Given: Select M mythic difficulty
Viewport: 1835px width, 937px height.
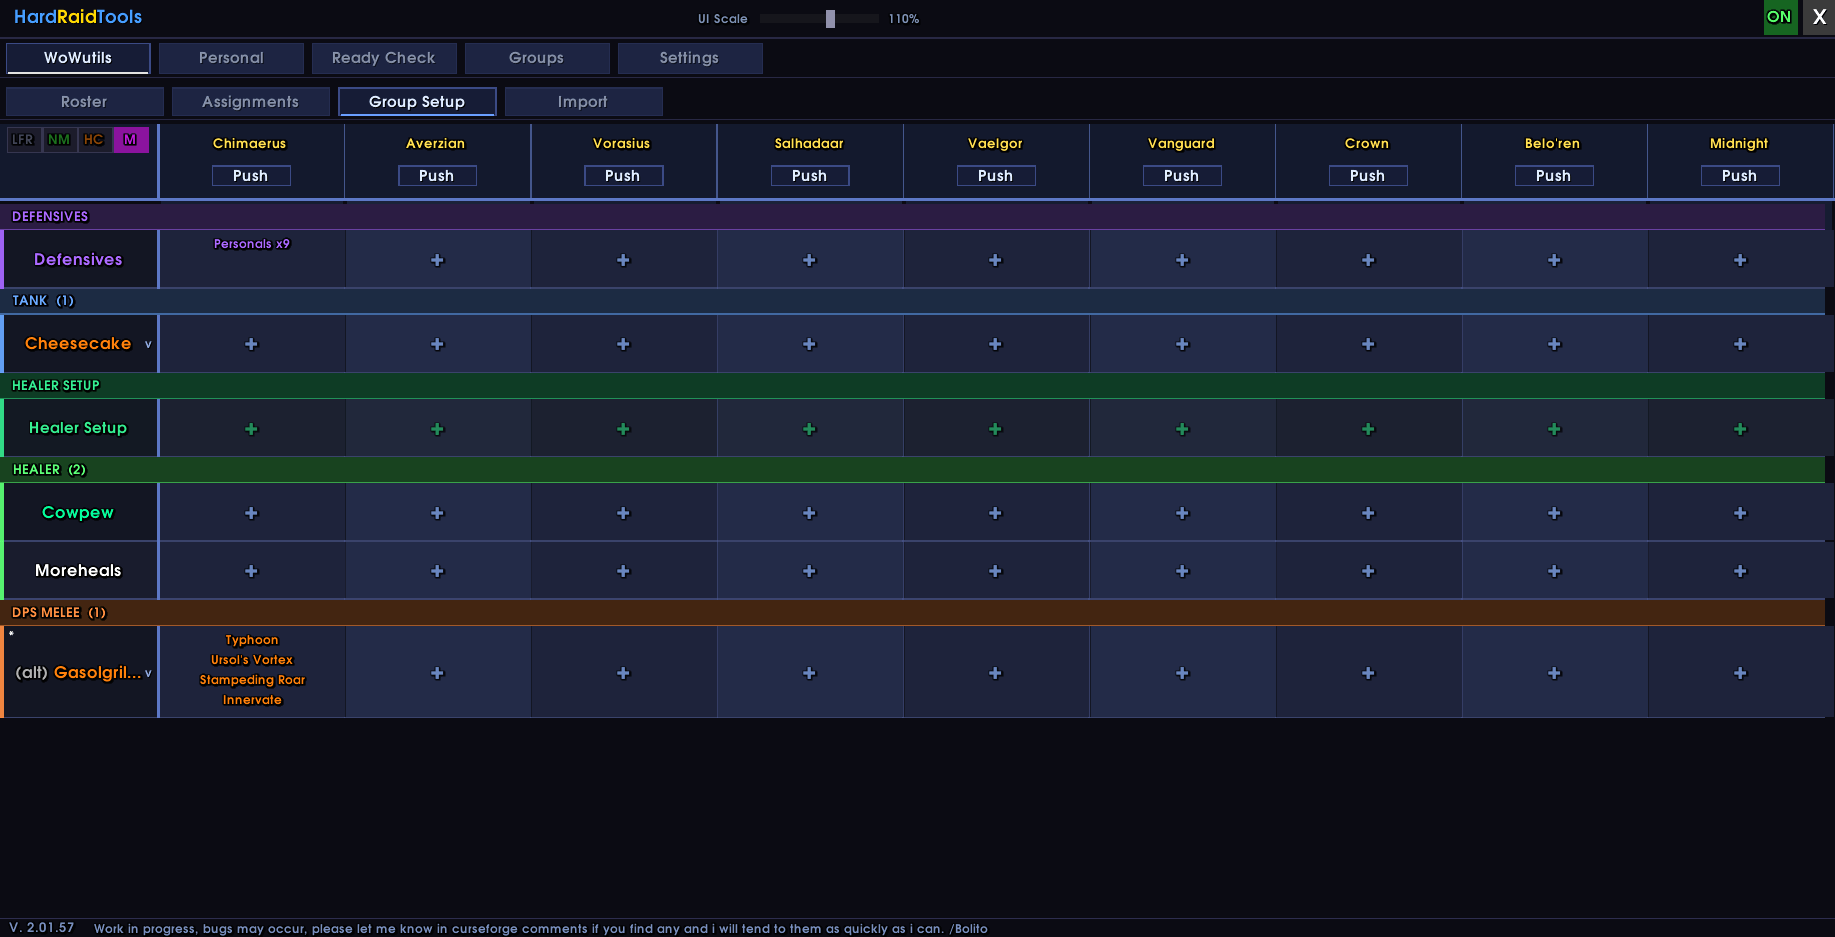Looking at the screenshot, I should 130,140.
